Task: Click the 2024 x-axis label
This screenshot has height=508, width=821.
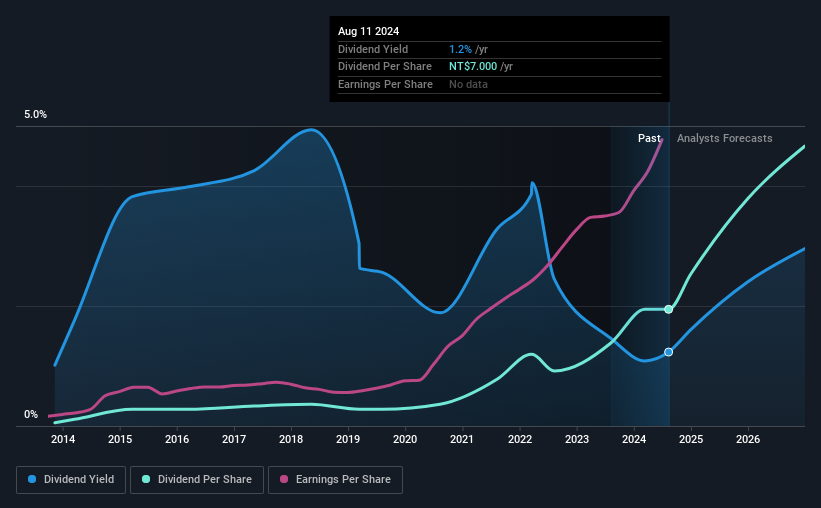Action: pos(634,439)
